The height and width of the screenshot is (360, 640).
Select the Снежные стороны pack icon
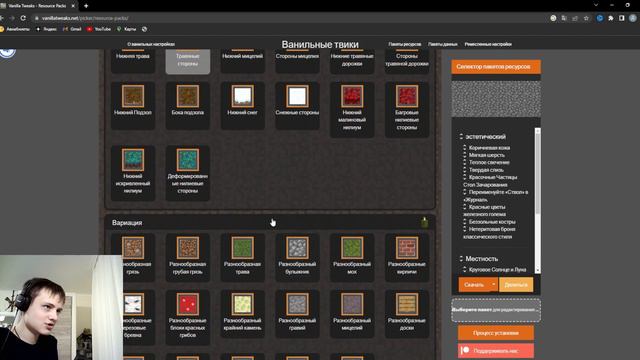coord(297,96)
